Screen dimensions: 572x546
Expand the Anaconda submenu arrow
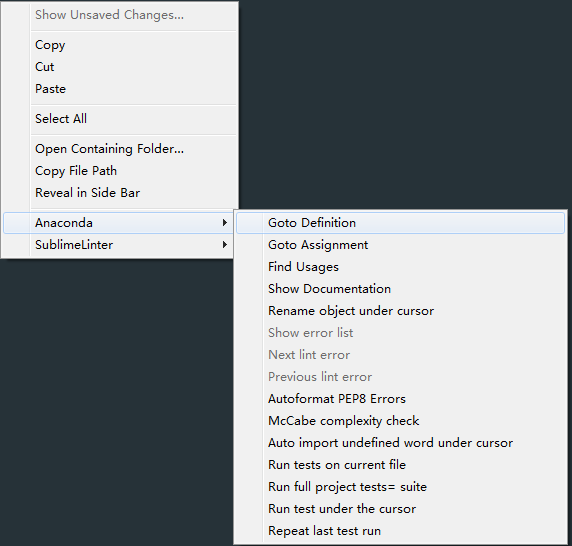click(225, 222)
